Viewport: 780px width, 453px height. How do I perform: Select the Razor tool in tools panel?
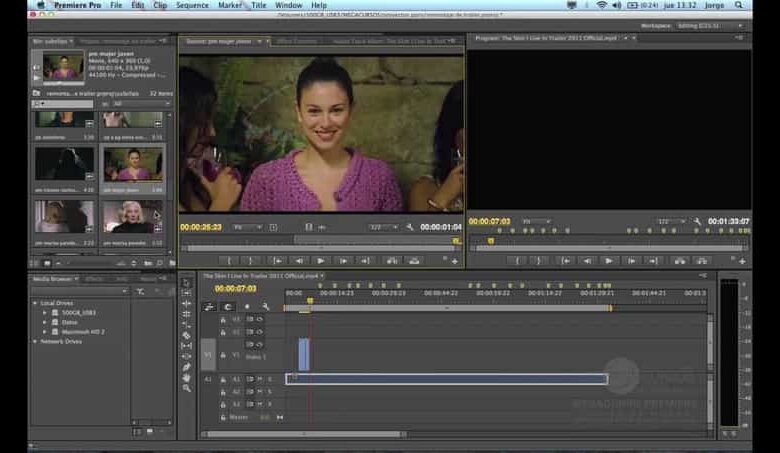point(186,335)
